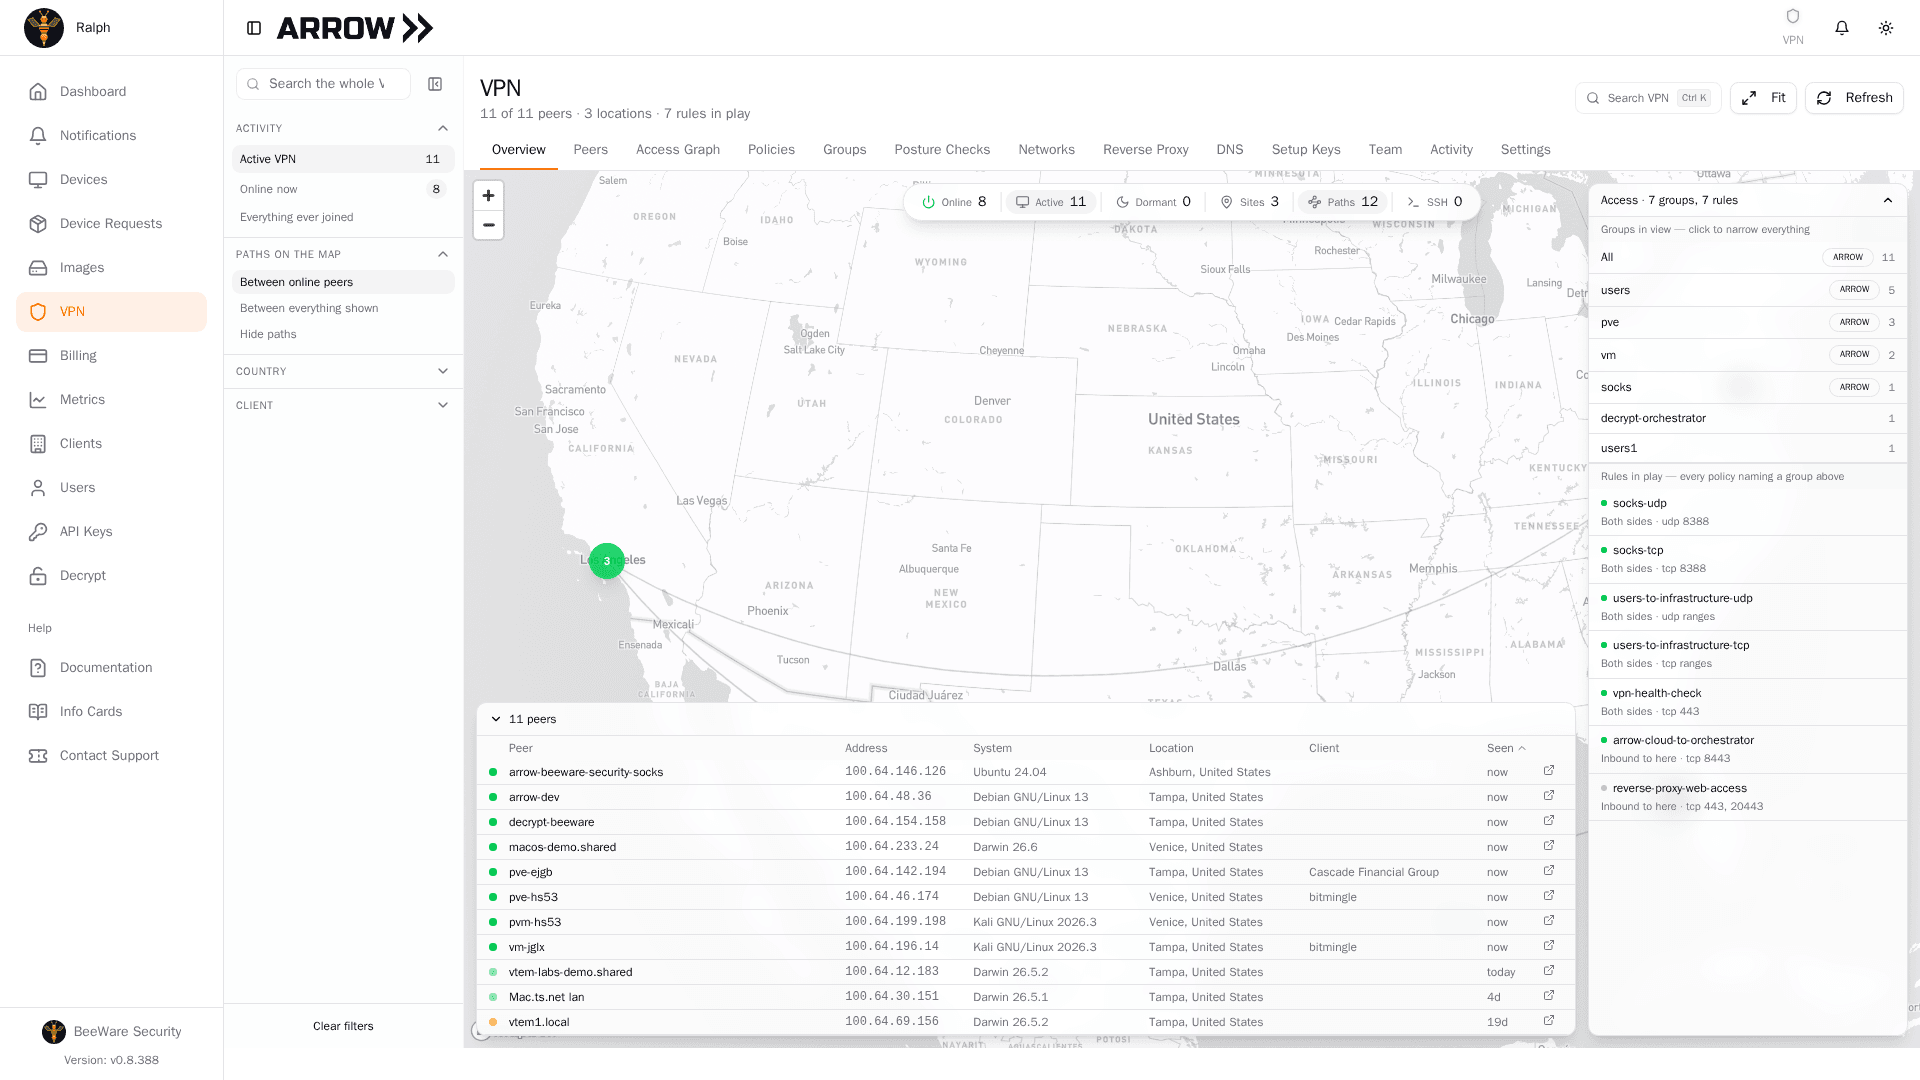The width and height of the screenshot is (1920, 1080).
Task: Open the vpn-health-check rule
Action: pyautogui.click(x=1746, y=702)
